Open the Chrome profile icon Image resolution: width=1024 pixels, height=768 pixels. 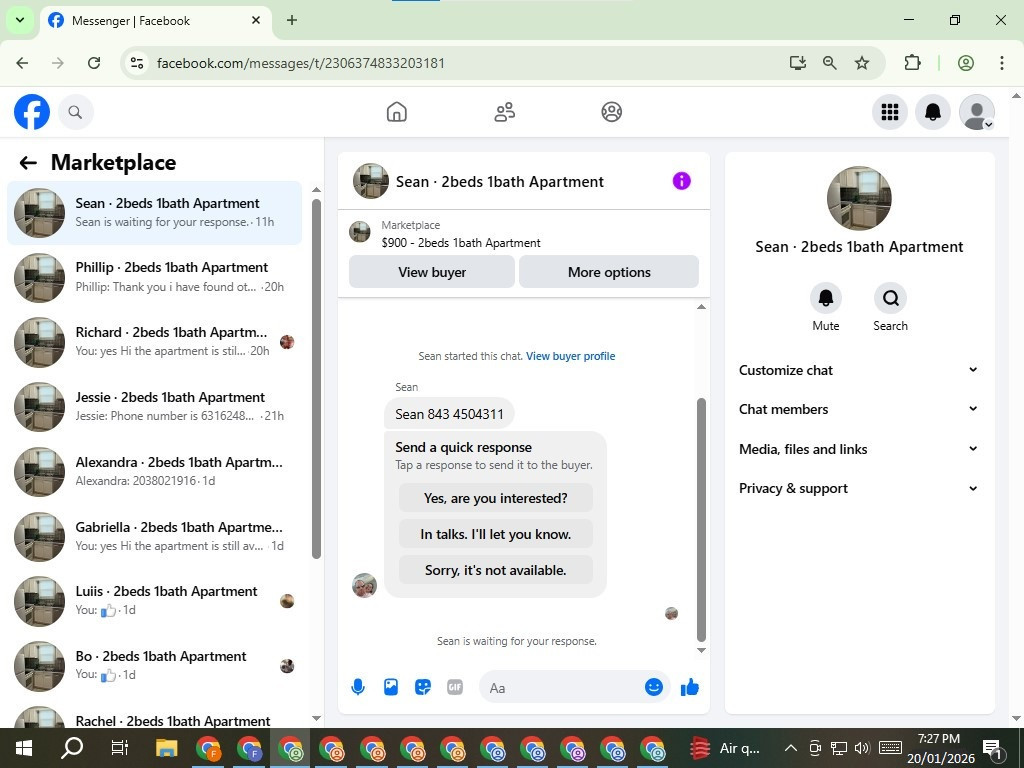tap(966, 63)
